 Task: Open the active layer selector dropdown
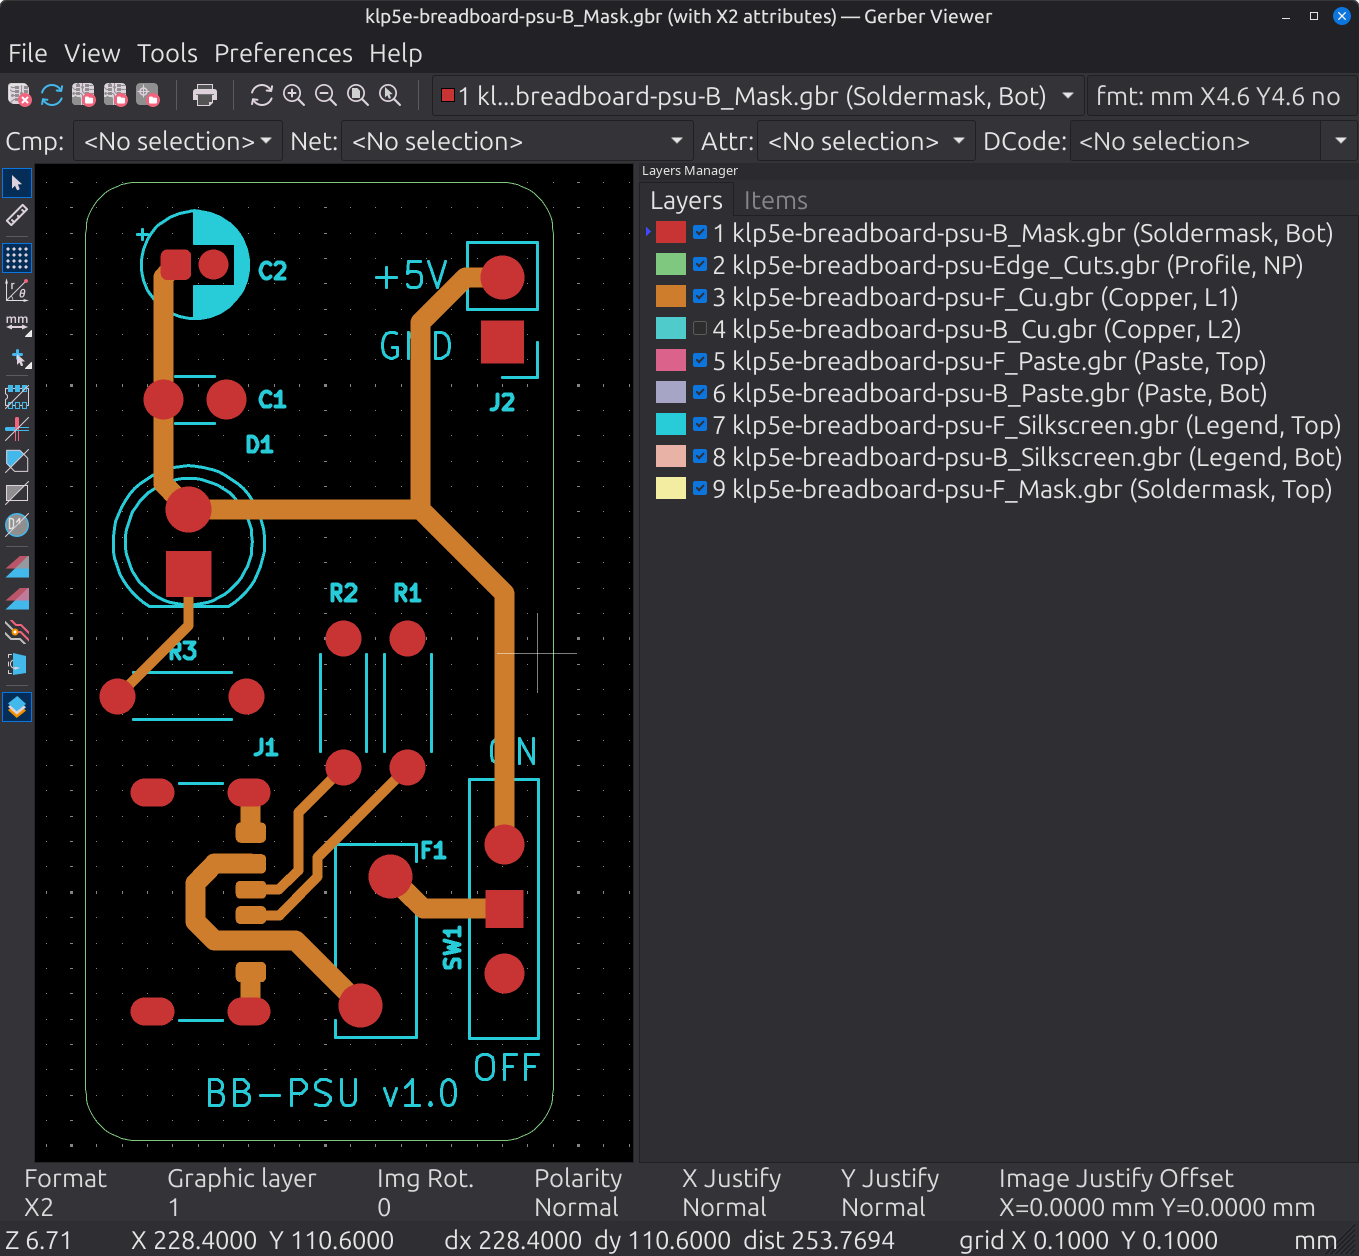[x=758, y=96]
